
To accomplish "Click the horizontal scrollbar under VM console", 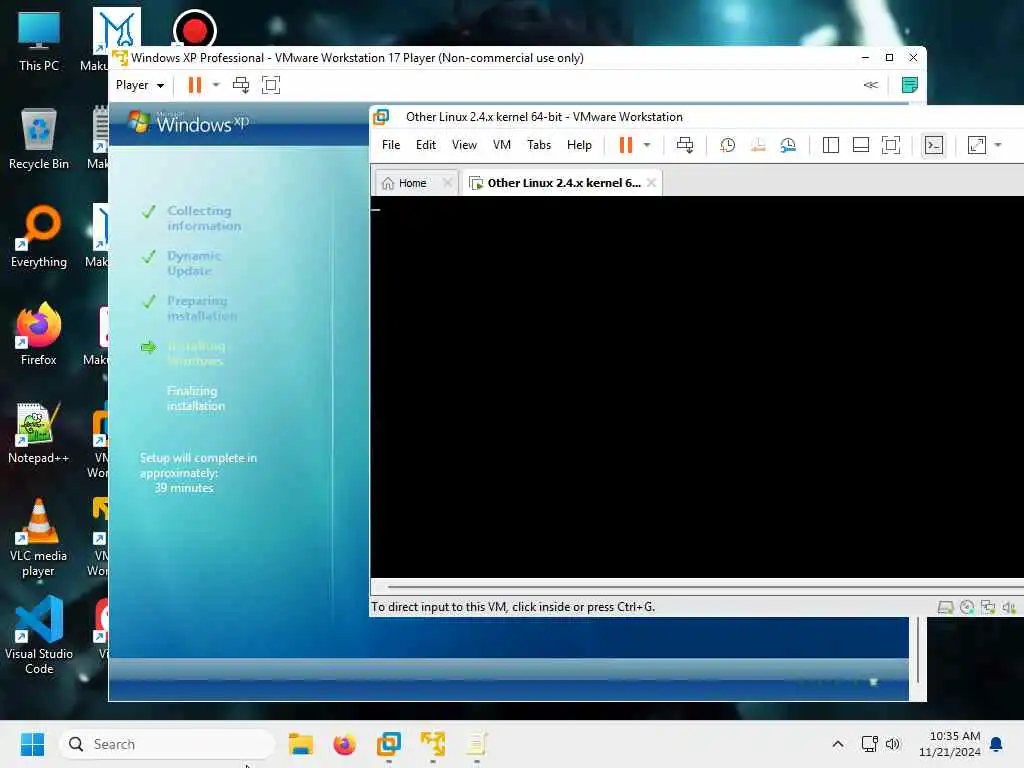I will coord(705,586).
